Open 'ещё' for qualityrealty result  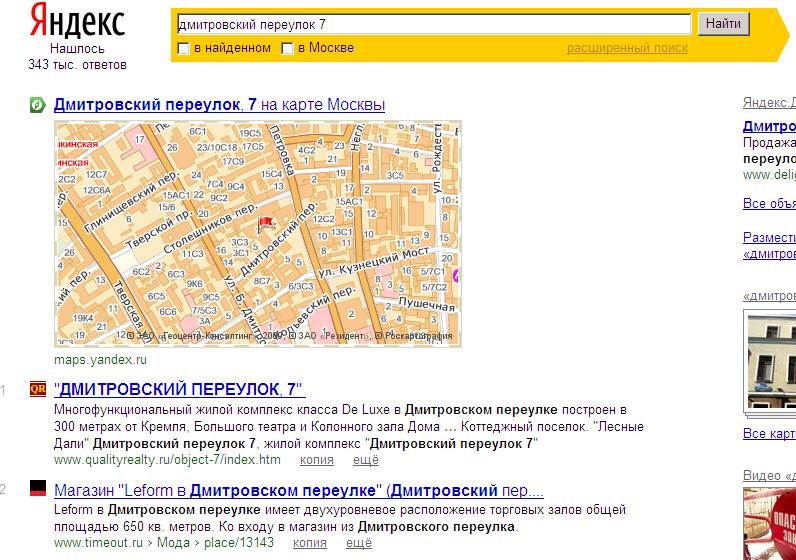click(366, 459)
